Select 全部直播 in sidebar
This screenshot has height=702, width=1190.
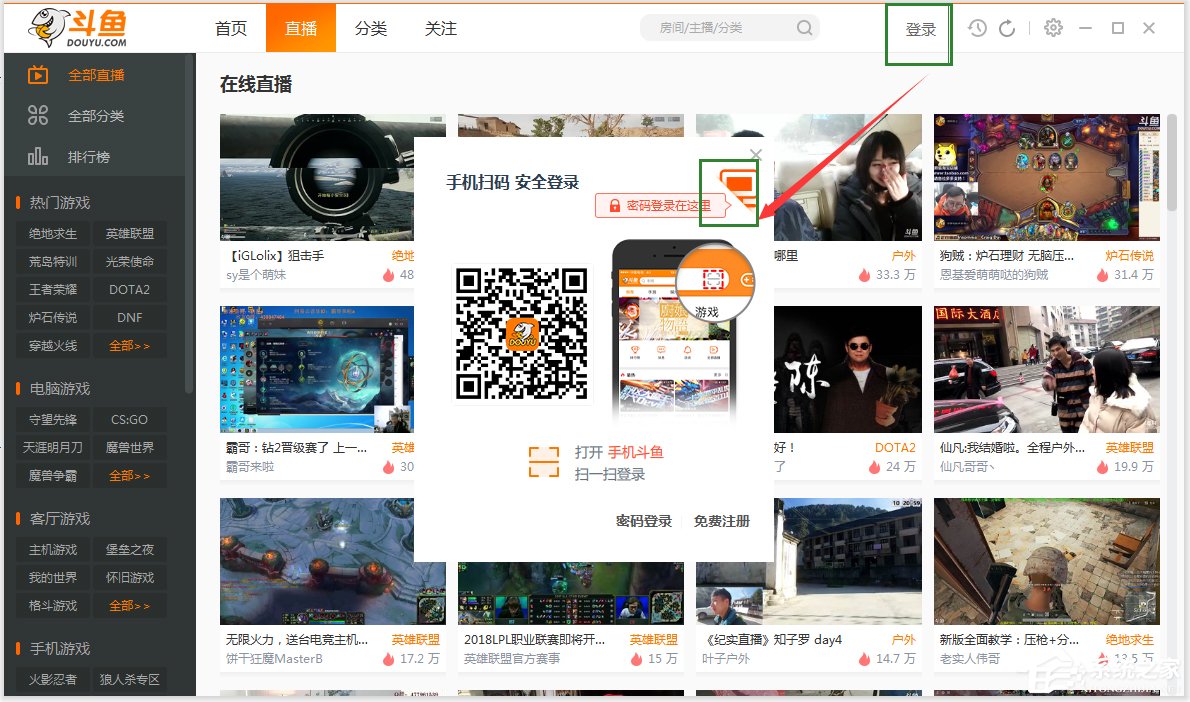pos(96,75)
